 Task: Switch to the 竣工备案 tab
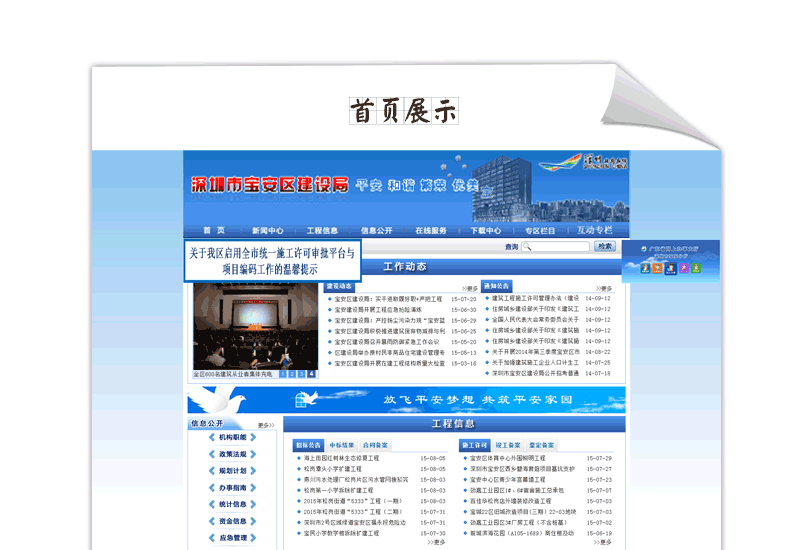508,445
